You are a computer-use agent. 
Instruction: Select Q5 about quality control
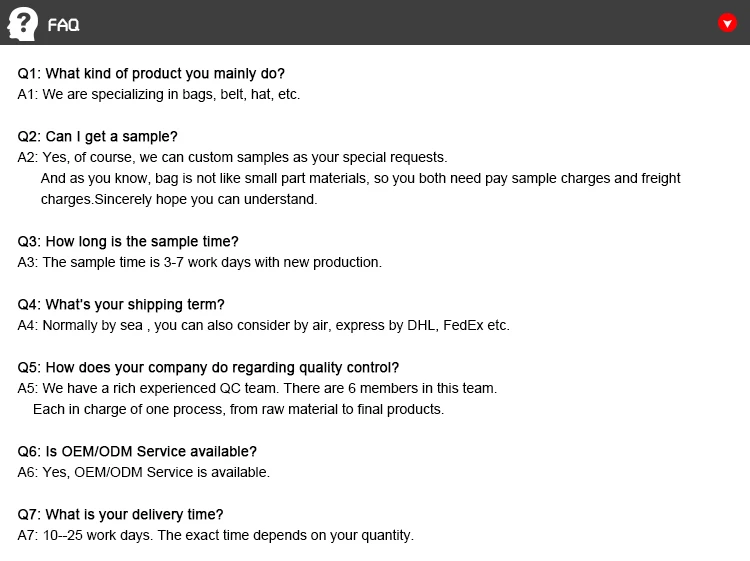pyautogui.click(x=208, y=367)
